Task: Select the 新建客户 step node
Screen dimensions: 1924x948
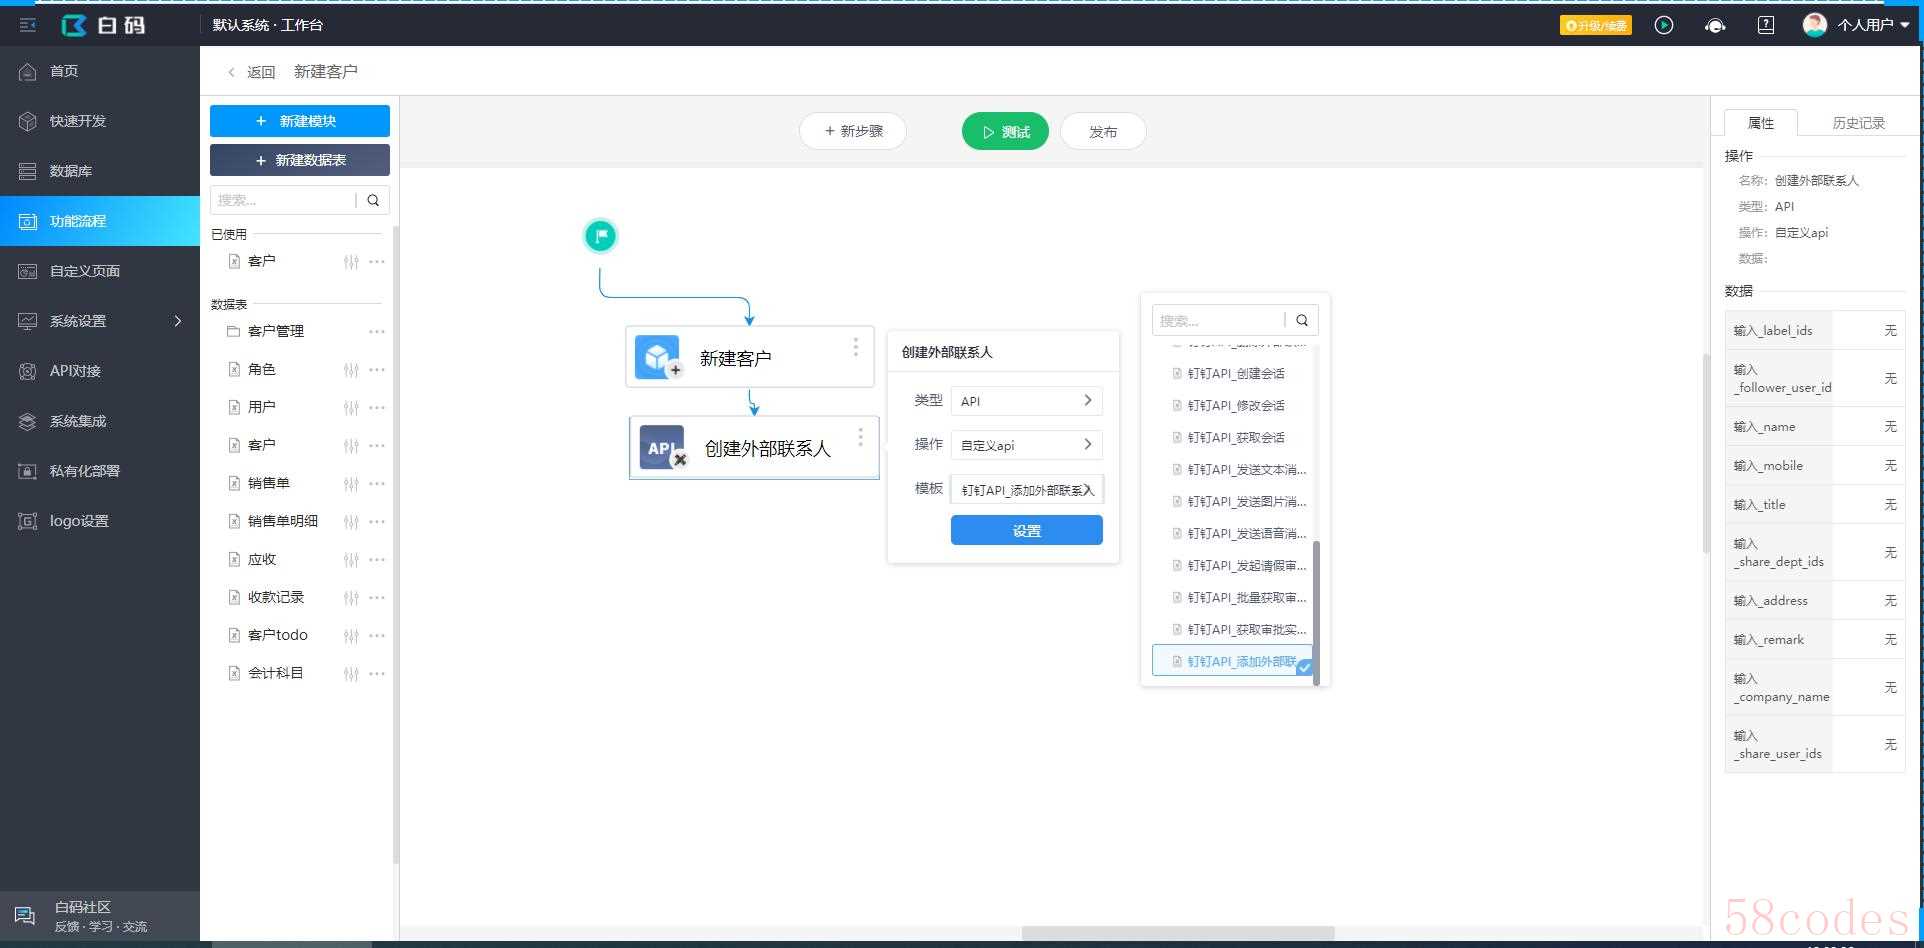Action: pyautogui.click(x=750, y=357)
